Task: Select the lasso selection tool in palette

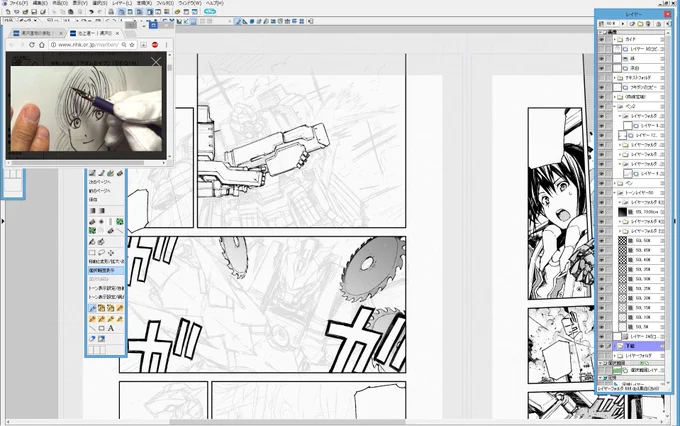Action: pyautogui.click(x=101, y=252)
